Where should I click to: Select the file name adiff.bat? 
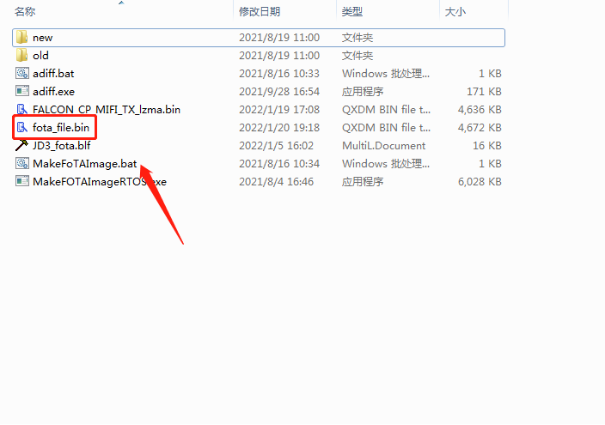coord(53,73)
